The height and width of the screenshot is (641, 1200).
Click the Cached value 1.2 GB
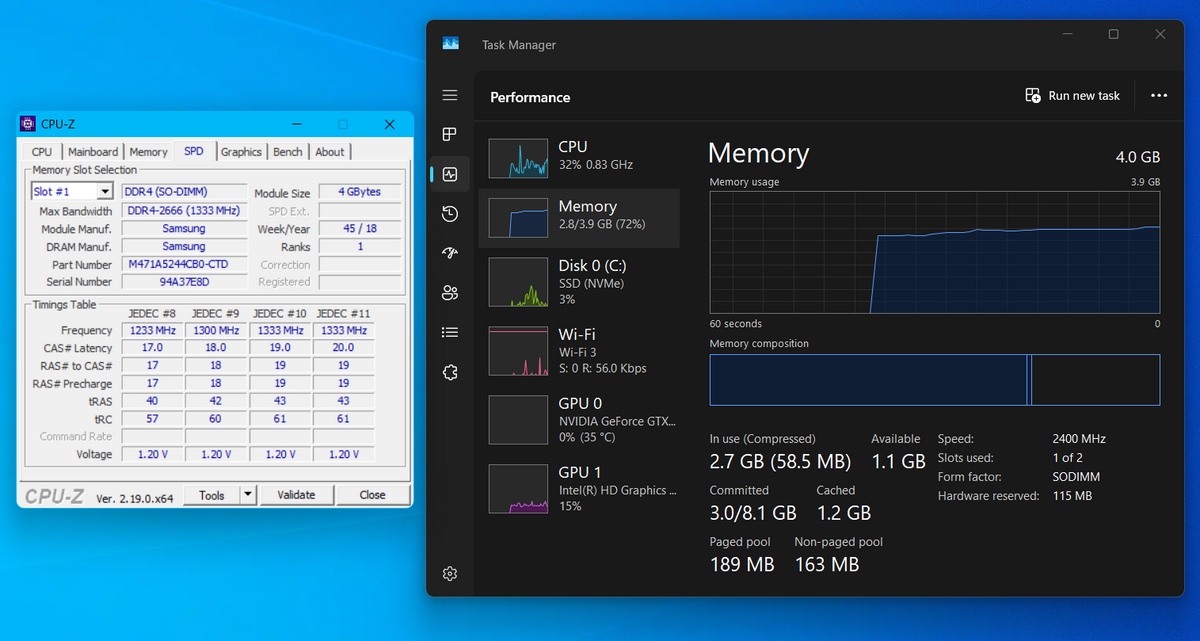point(843,513)
